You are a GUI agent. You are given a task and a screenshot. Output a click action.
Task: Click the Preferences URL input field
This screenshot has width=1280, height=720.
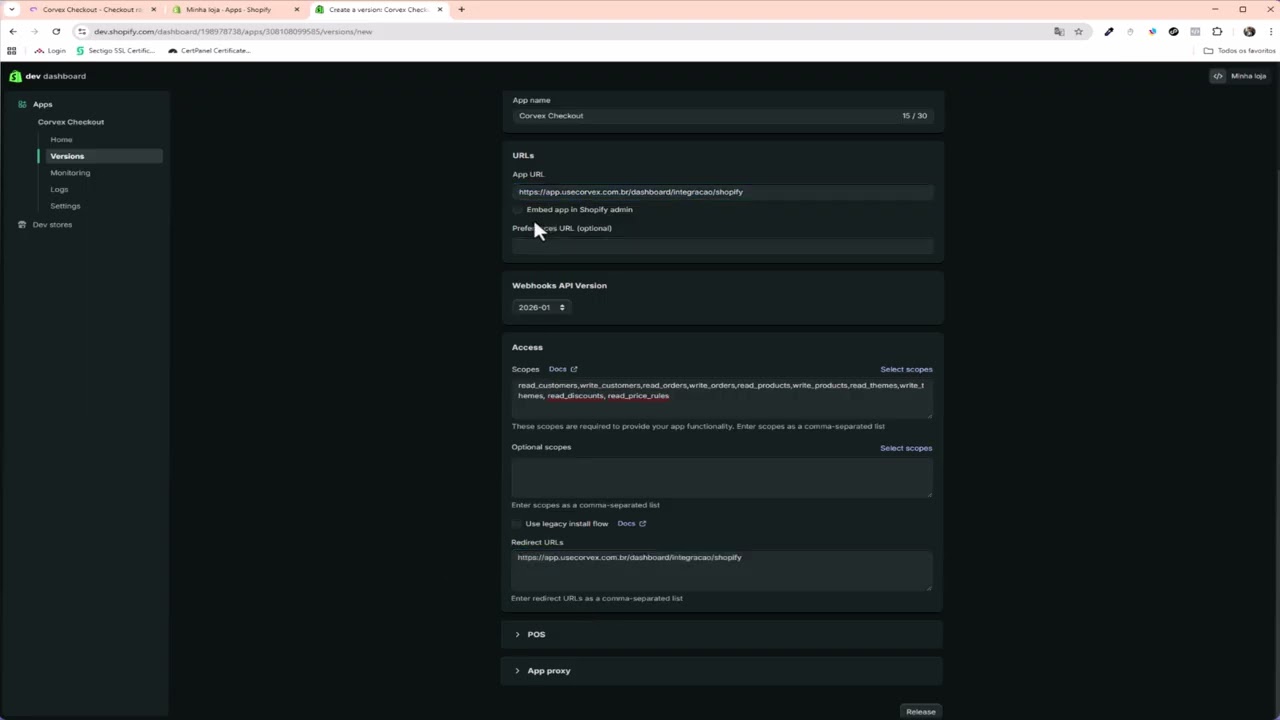coord(722,246)
